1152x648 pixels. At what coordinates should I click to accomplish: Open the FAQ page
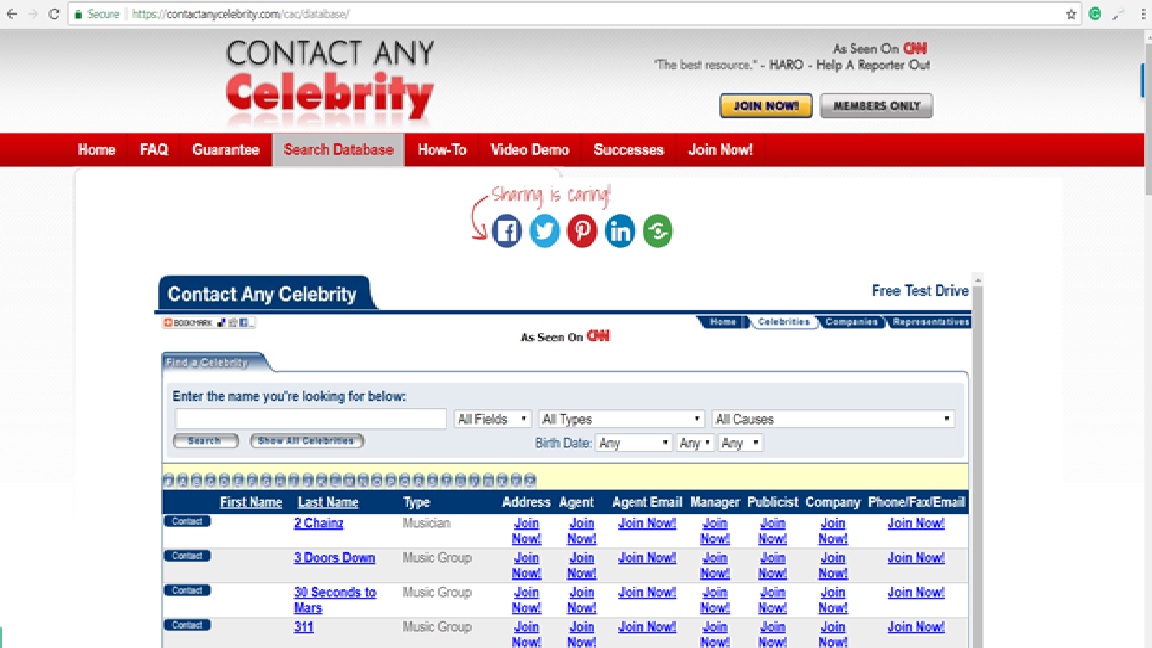pyautogui.click(x=154, y=150)
